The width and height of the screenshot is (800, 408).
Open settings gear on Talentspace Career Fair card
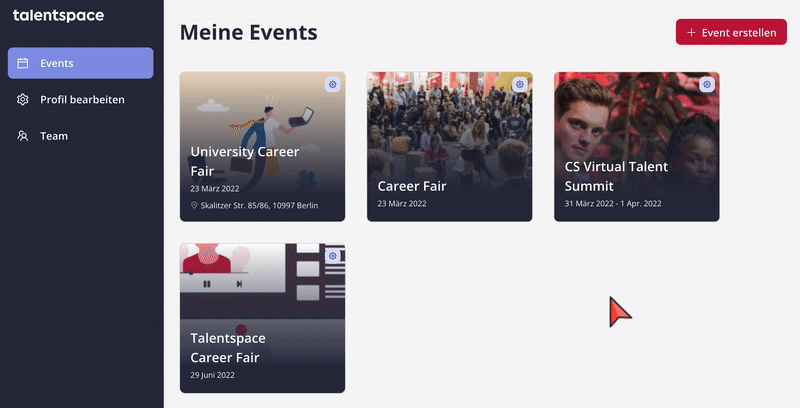coord(333,256)
